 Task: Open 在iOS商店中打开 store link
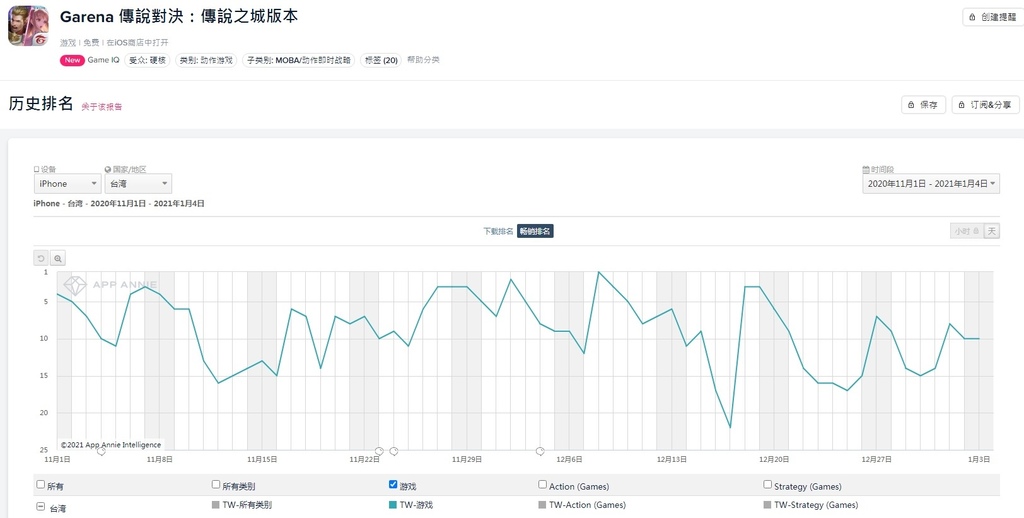138,42
